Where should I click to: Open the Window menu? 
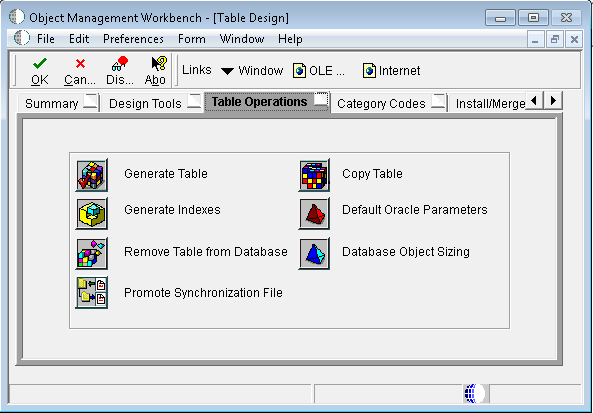click(242, 39)
